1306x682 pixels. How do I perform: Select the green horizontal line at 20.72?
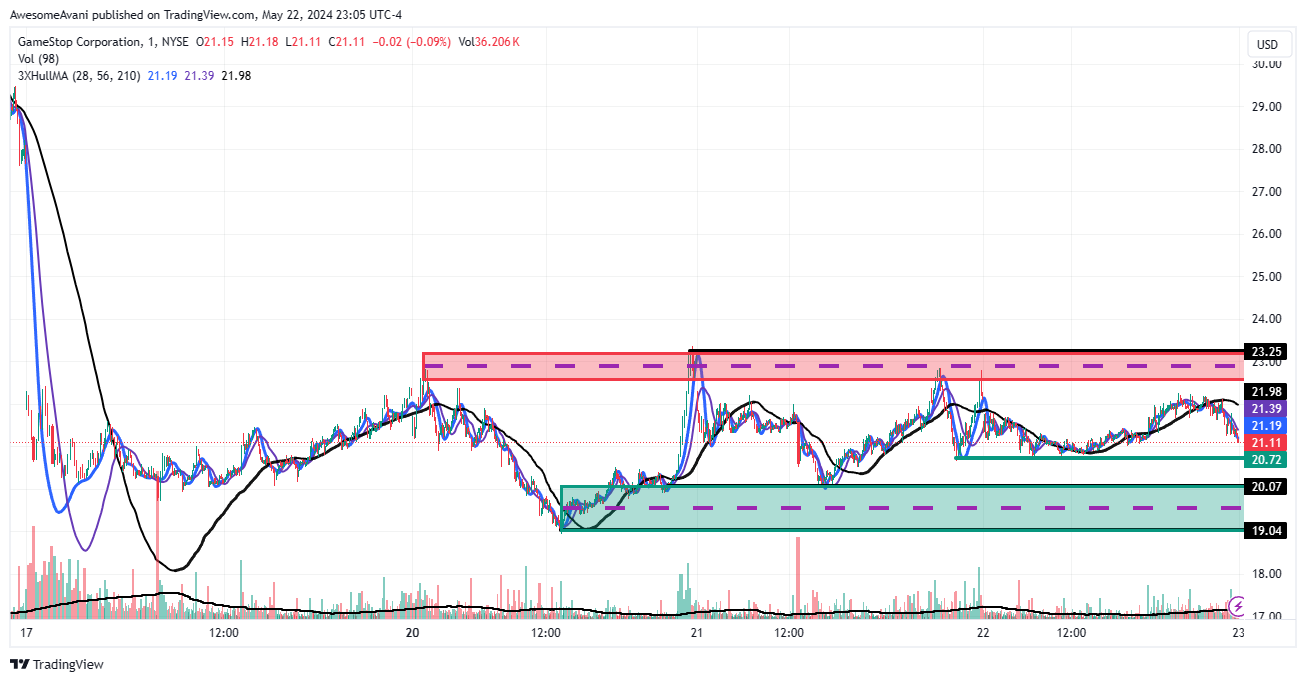(1099, 458)
